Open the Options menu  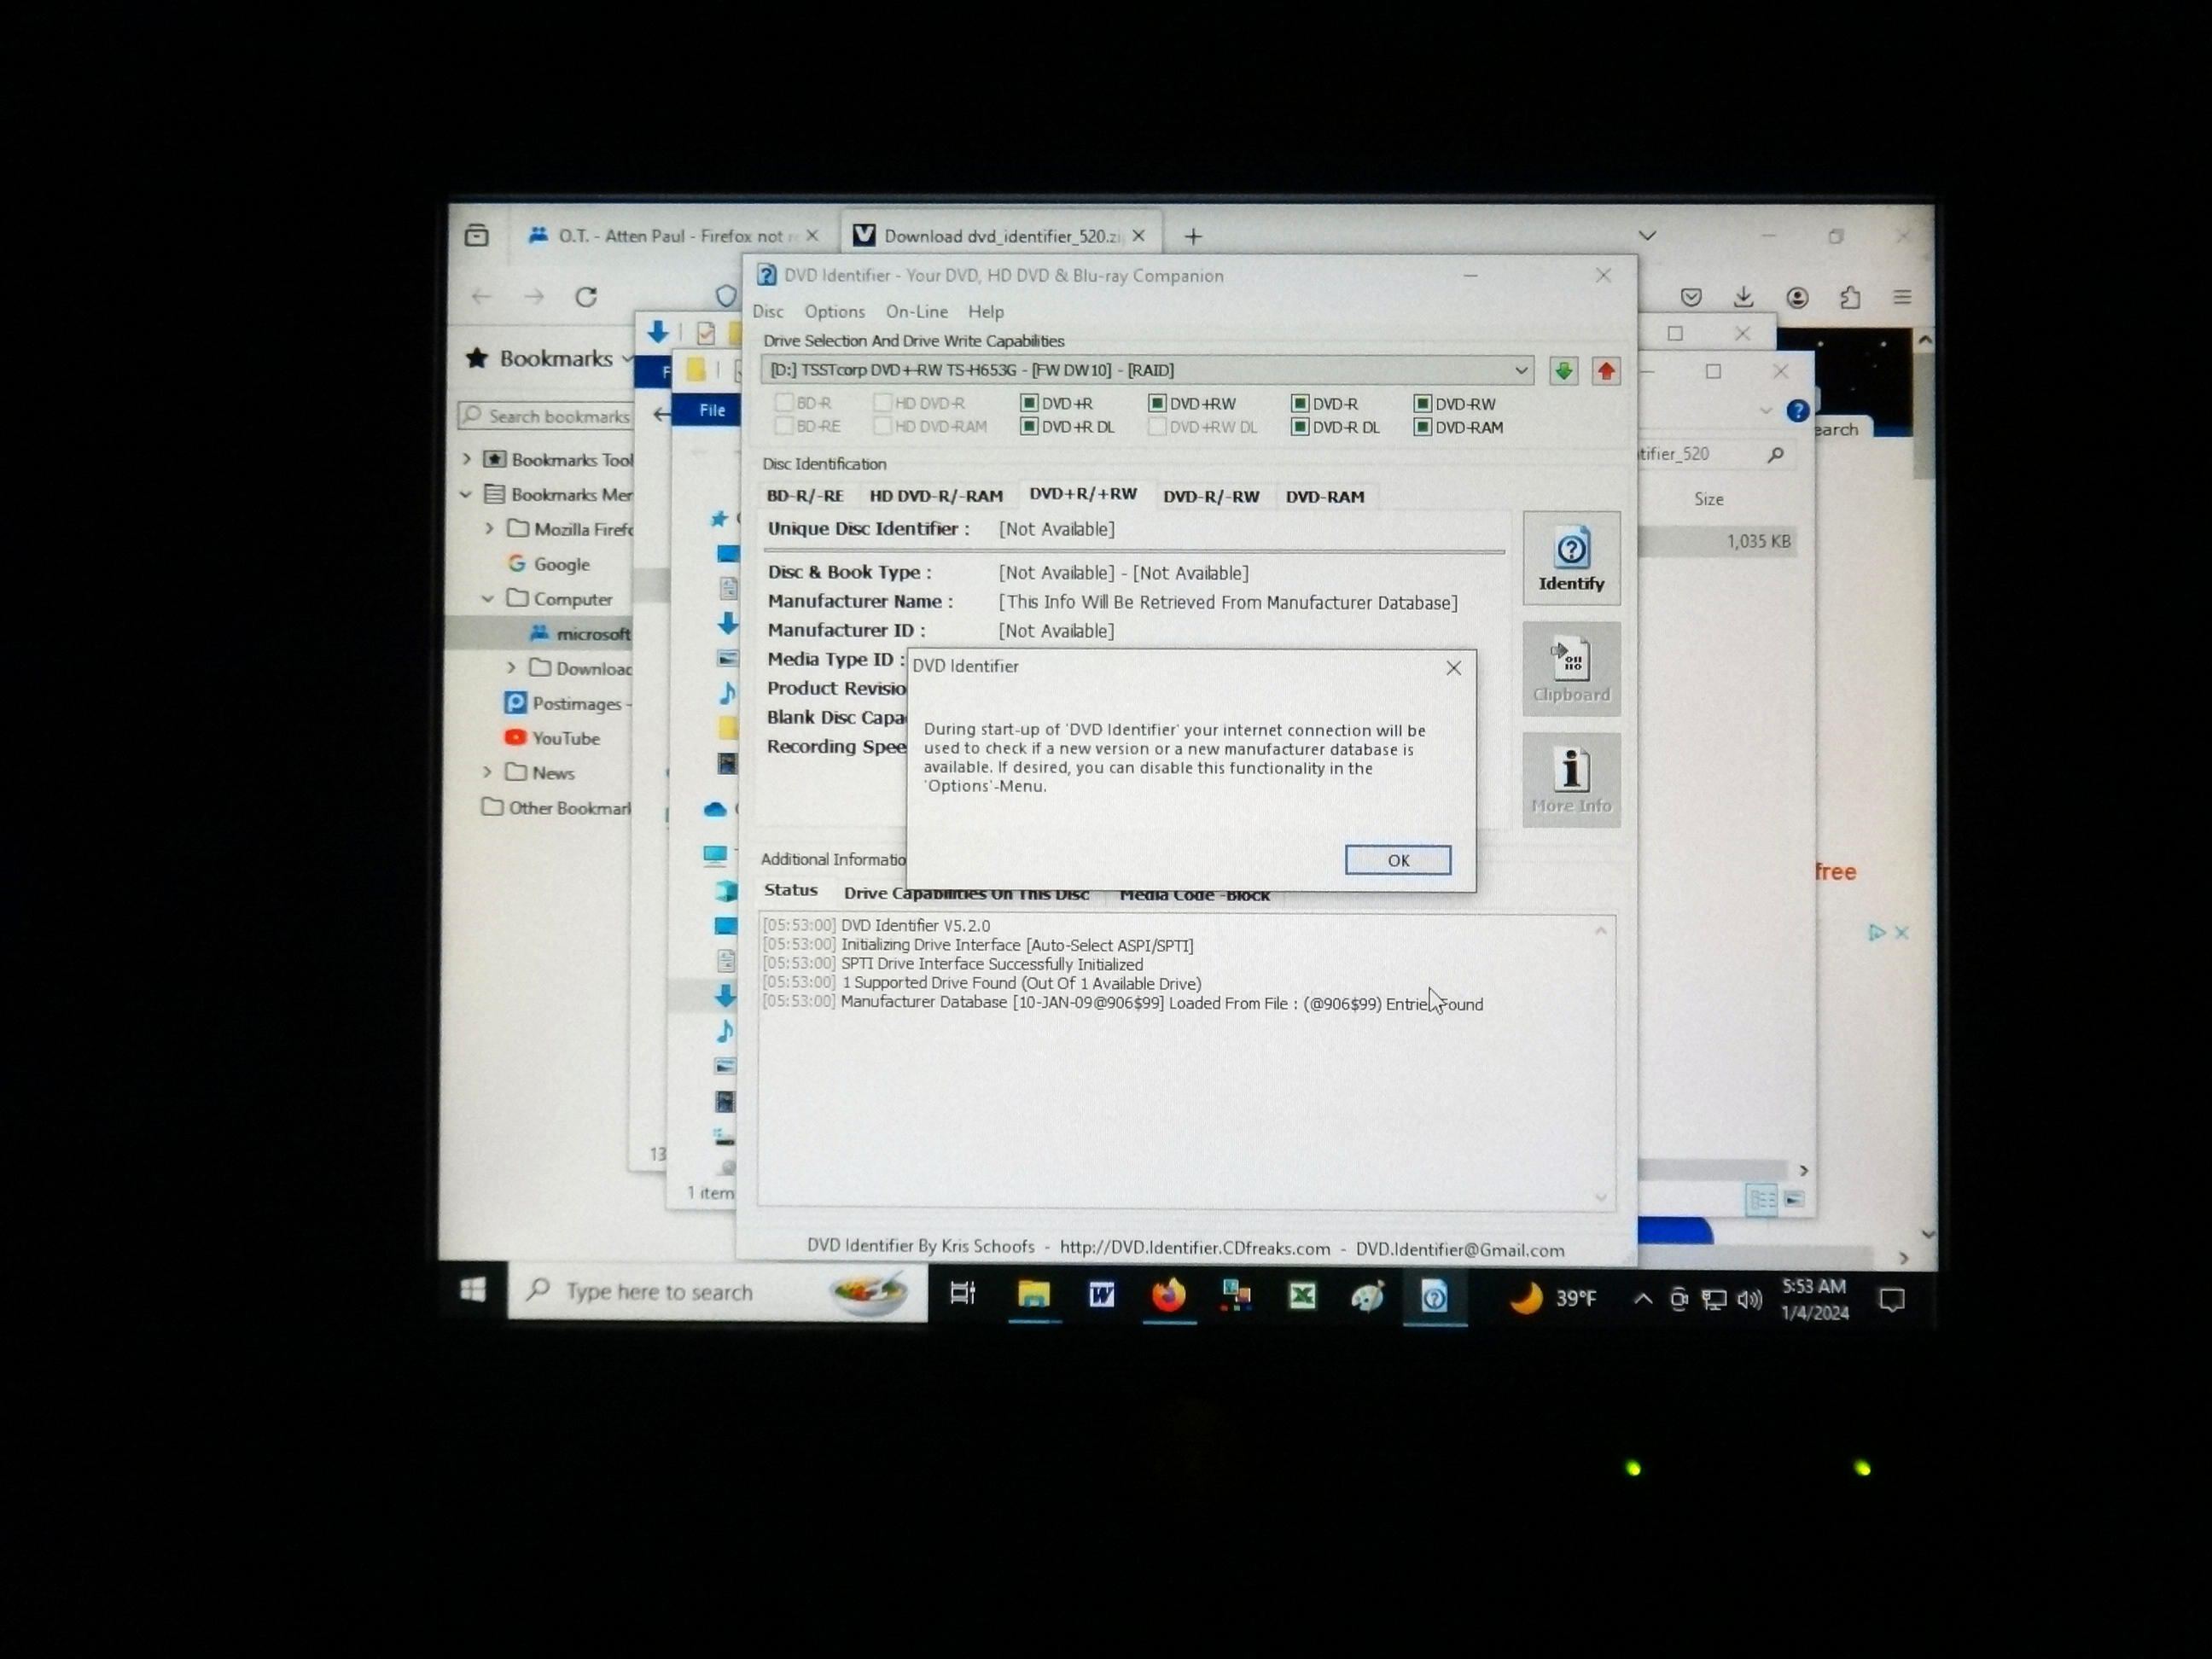[x=834, y=311]
